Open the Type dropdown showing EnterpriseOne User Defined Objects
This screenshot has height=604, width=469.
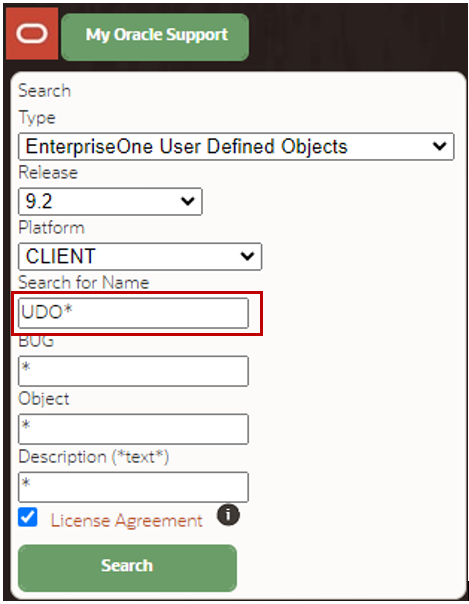pos(236,146)
